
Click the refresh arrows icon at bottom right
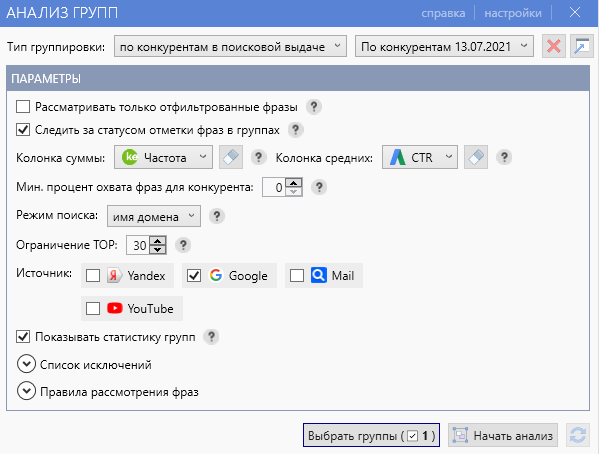click(x=578, y=435)
